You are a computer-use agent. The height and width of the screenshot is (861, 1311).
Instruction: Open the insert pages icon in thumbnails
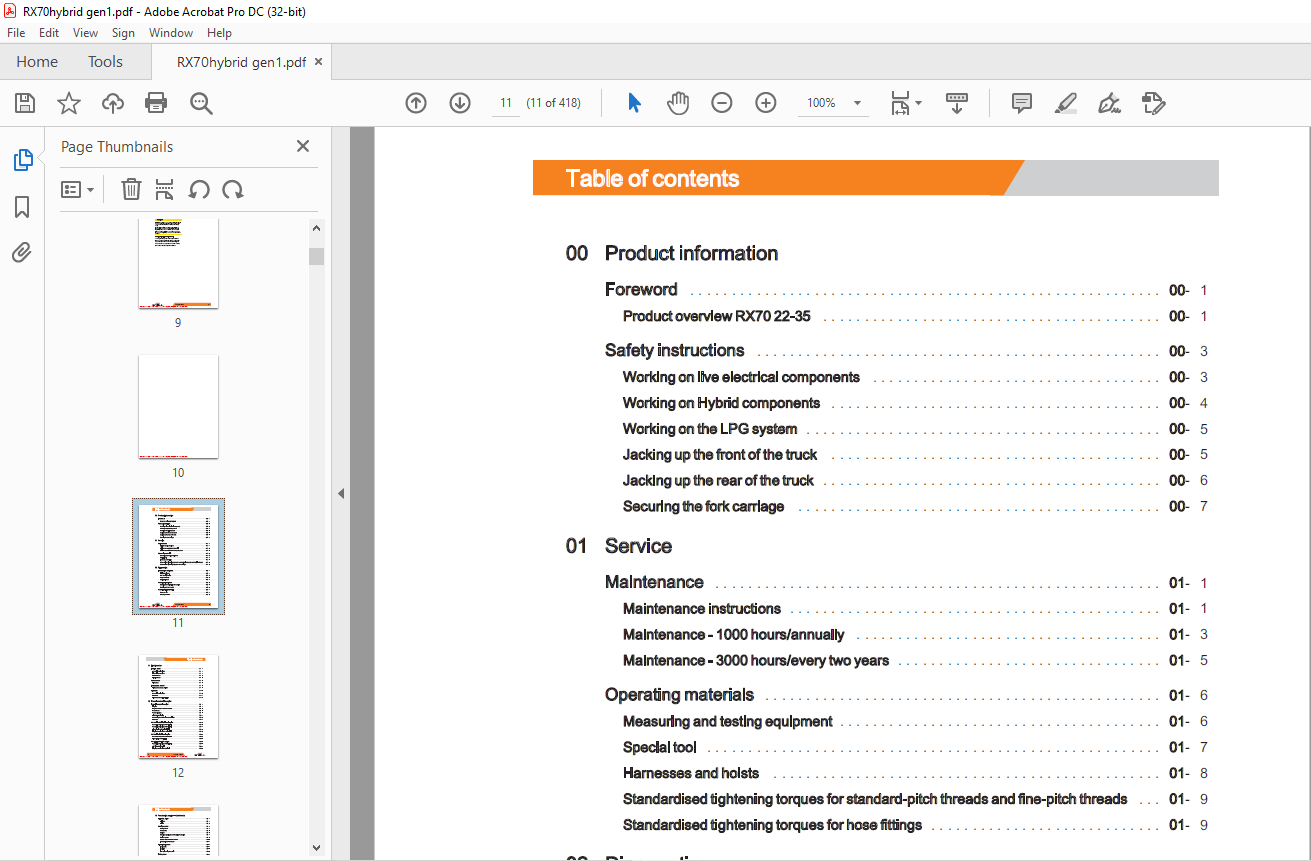165,189
